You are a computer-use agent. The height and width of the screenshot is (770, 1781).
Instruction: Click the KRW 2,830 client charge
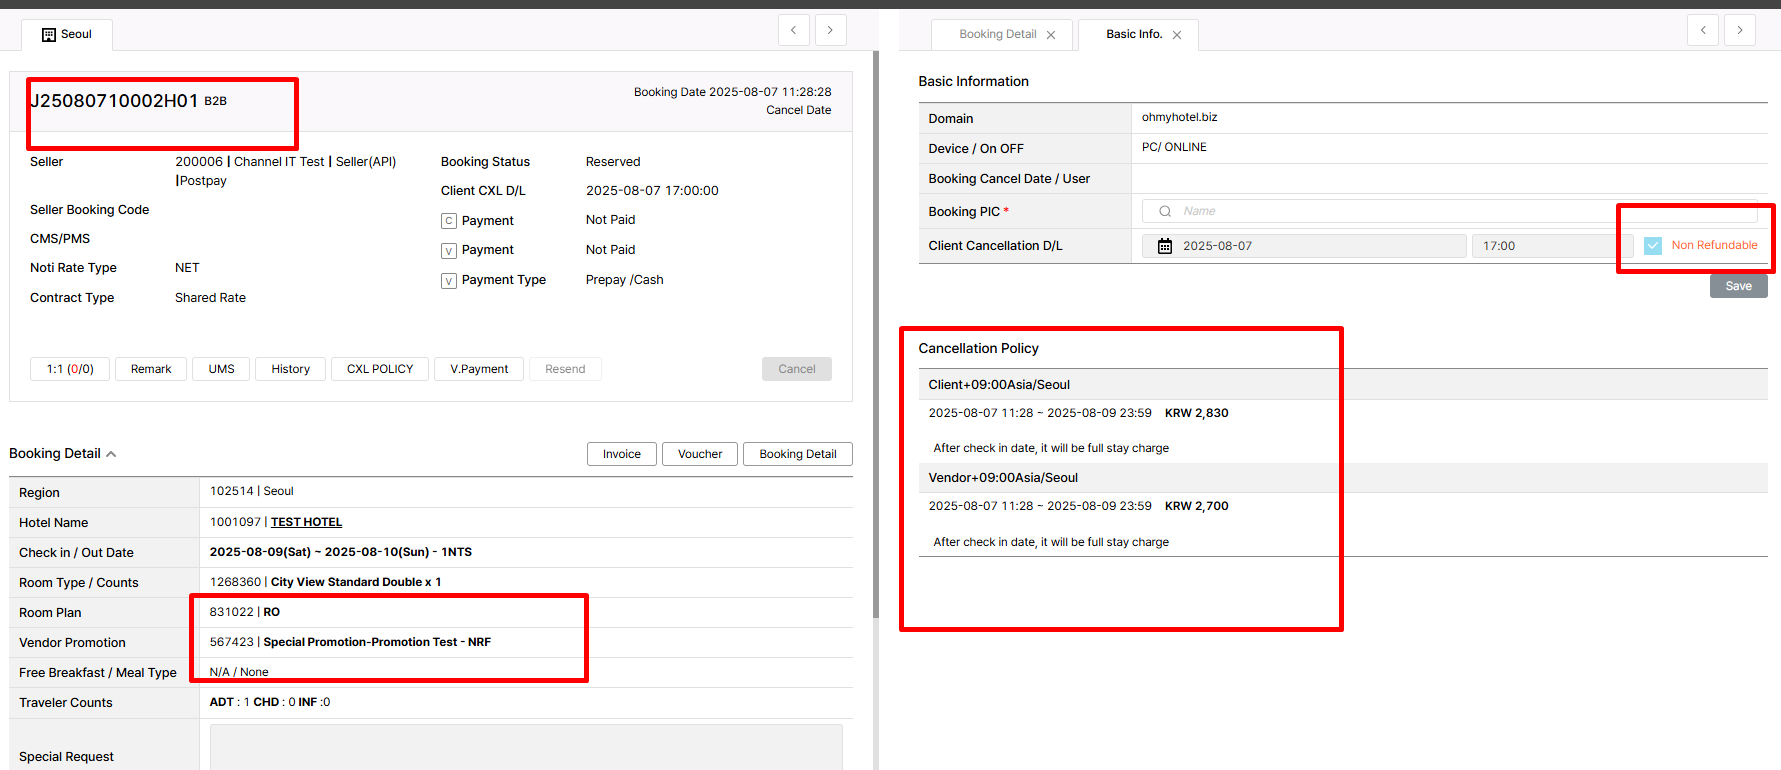[x=1197, y=413]
